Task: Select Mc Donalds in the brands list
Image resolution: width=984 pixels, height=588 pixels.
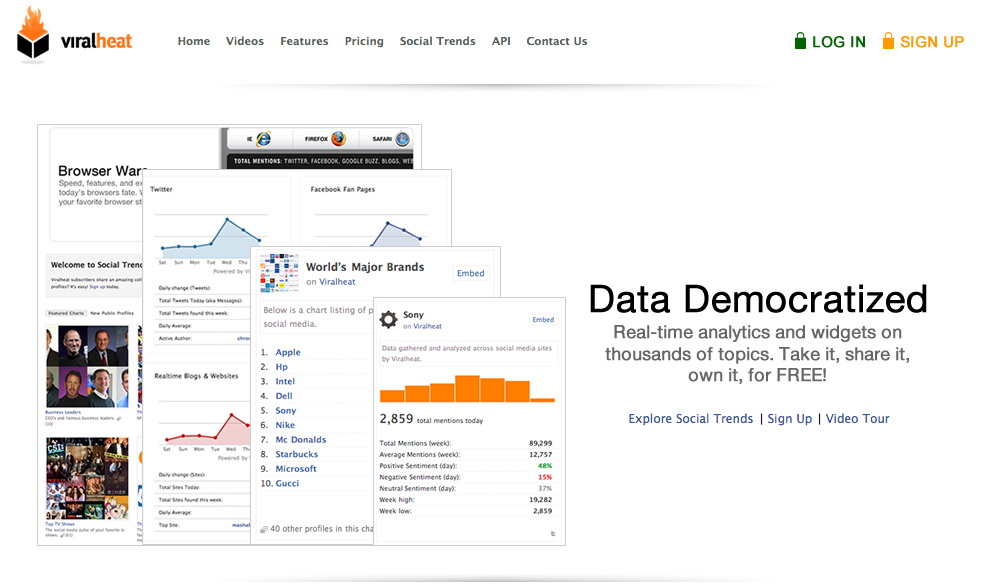Action: pyautogui.click(x=301, y=439)
